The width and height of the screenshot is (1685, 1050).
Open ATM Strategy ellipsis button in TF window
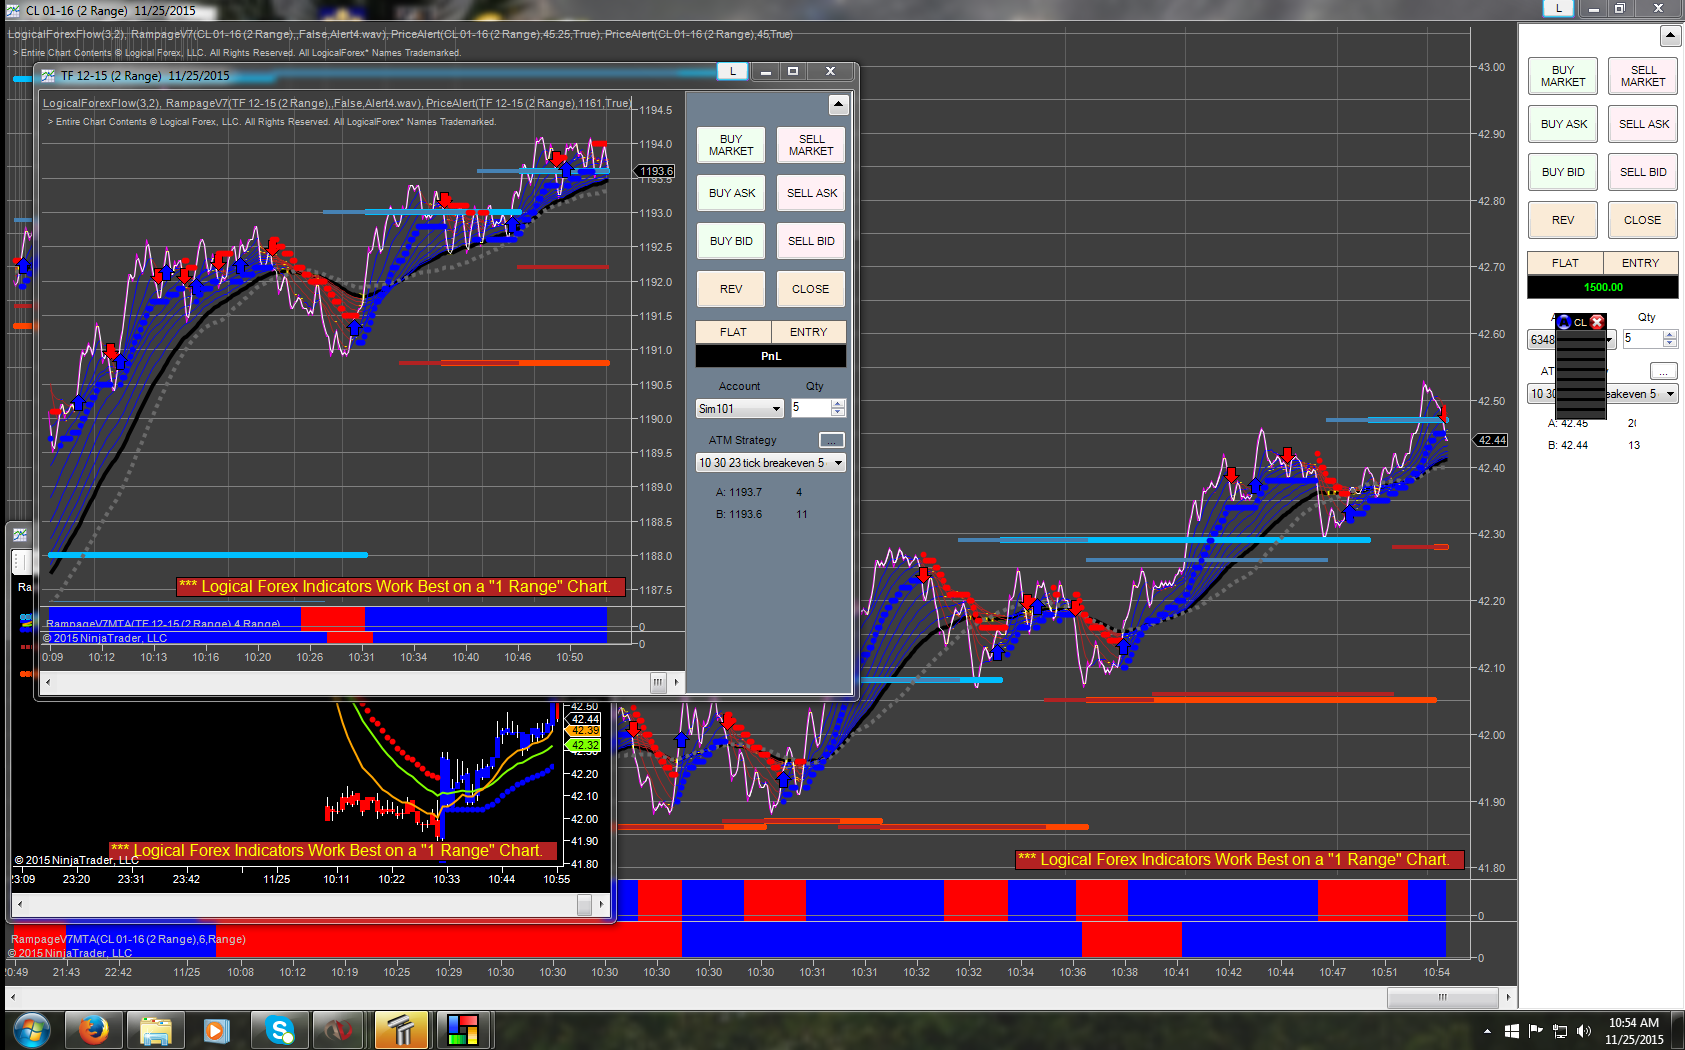(832, 440)
